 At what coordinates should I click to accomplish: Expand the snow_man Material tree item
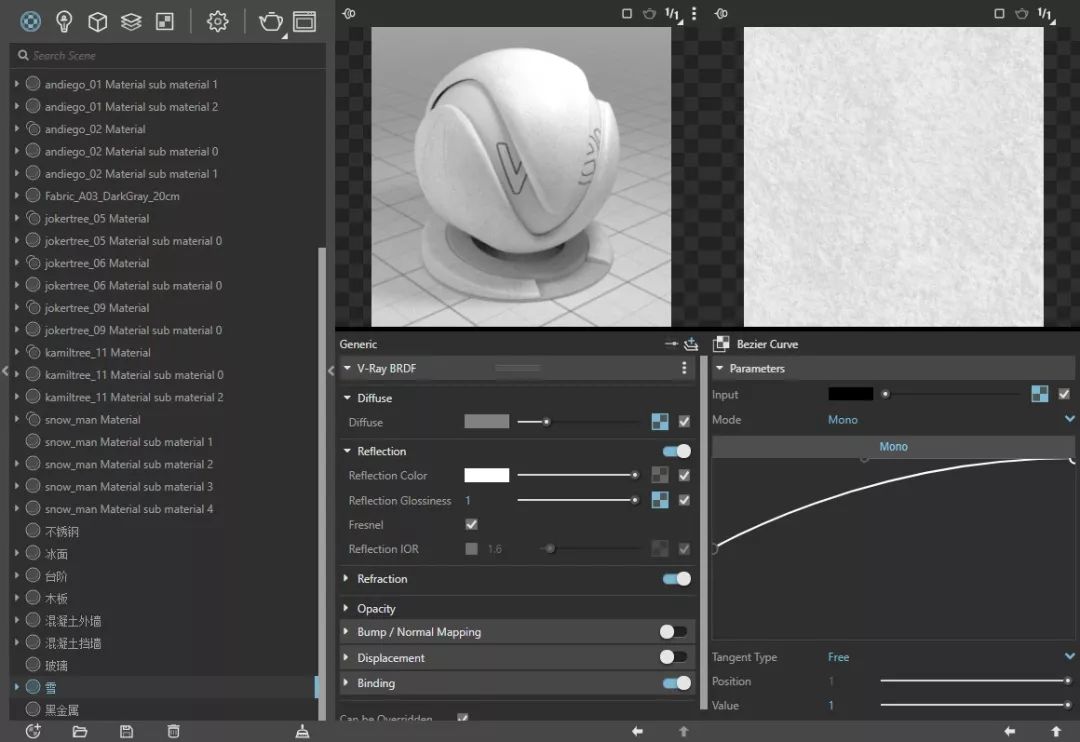pos(17,420)
